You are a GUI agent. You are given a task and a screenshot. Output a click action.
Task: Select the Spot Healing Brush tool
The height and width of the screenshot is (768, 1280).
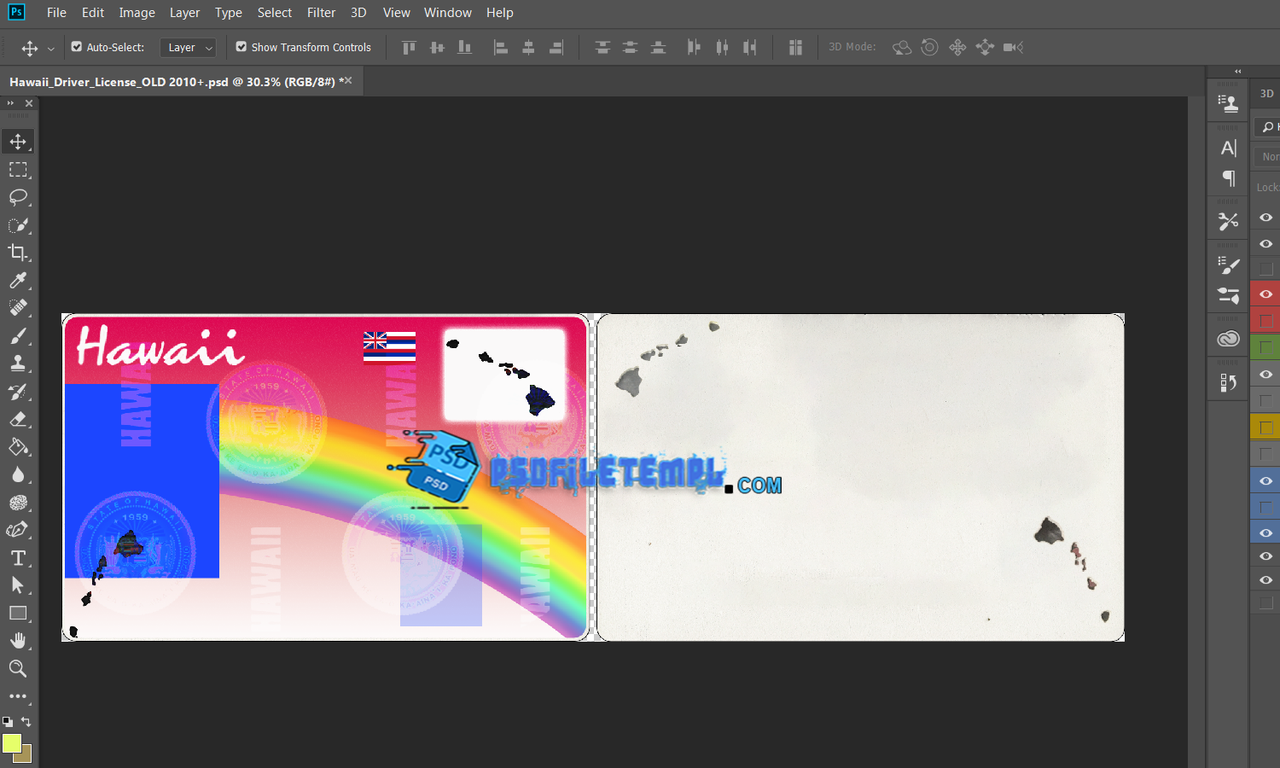pos(18,308)
